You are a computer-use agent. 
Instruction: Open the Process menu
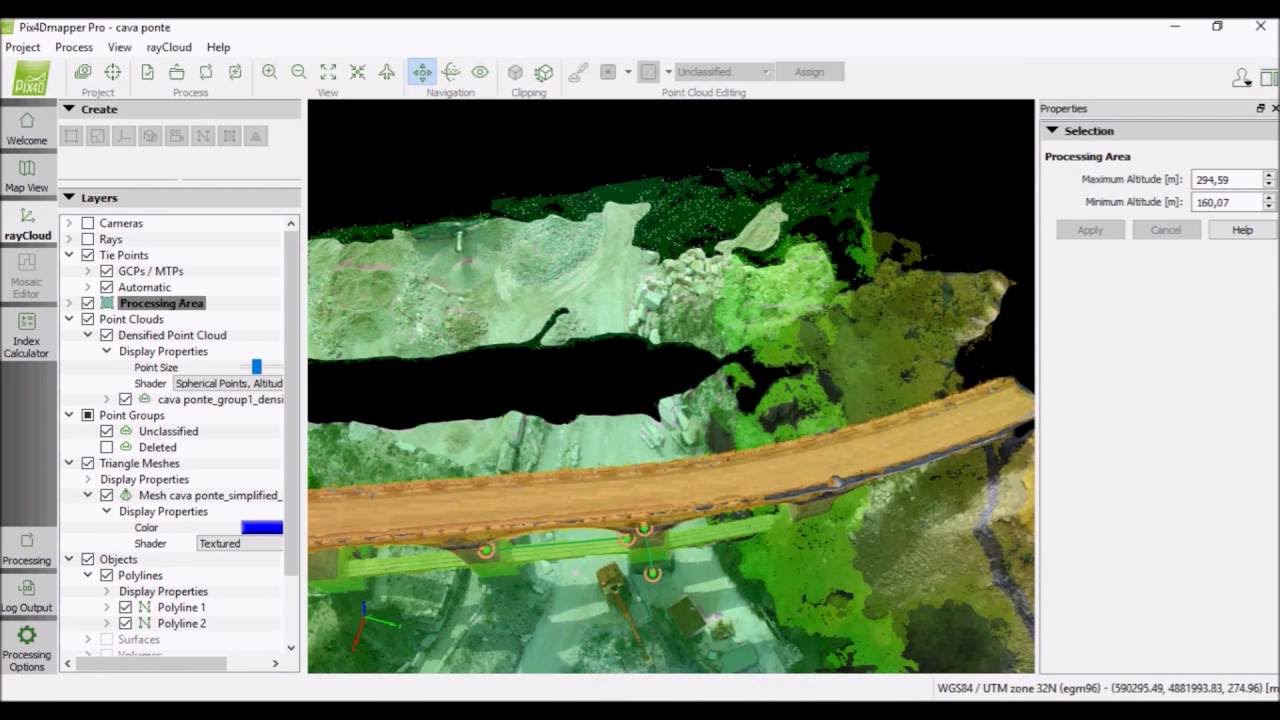point(74,47)
